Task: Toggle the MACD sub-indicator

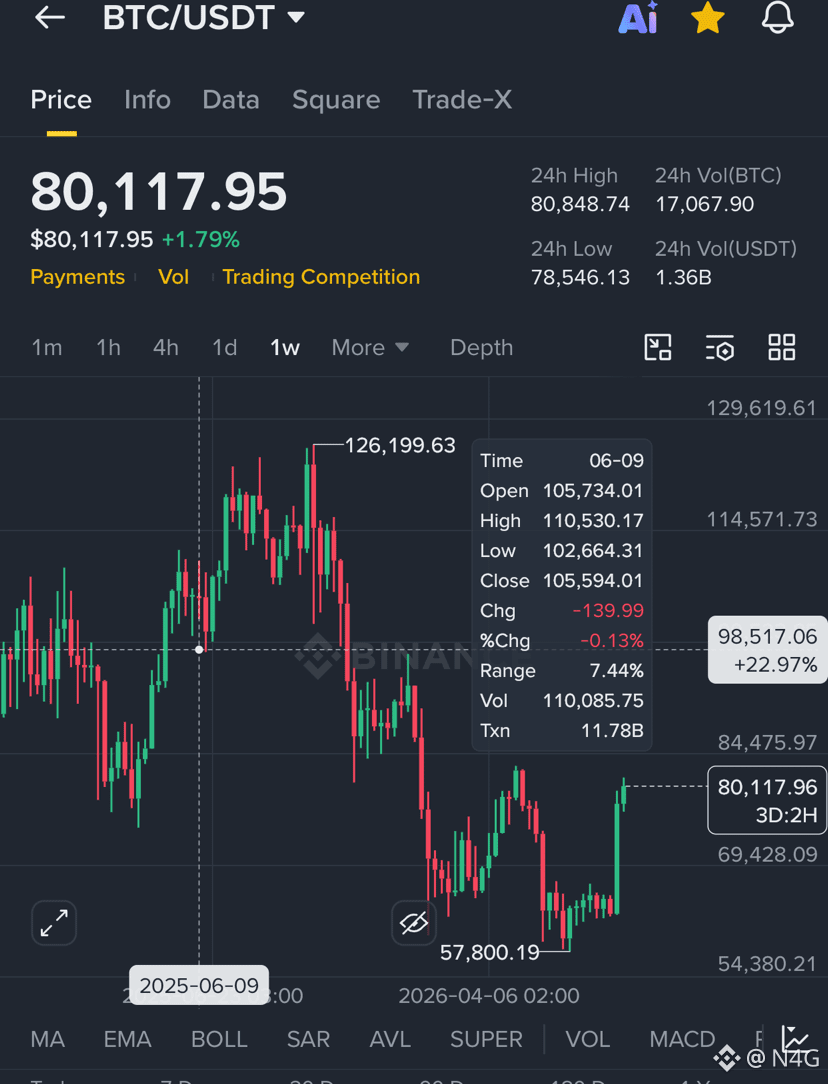Action: 682,1039
